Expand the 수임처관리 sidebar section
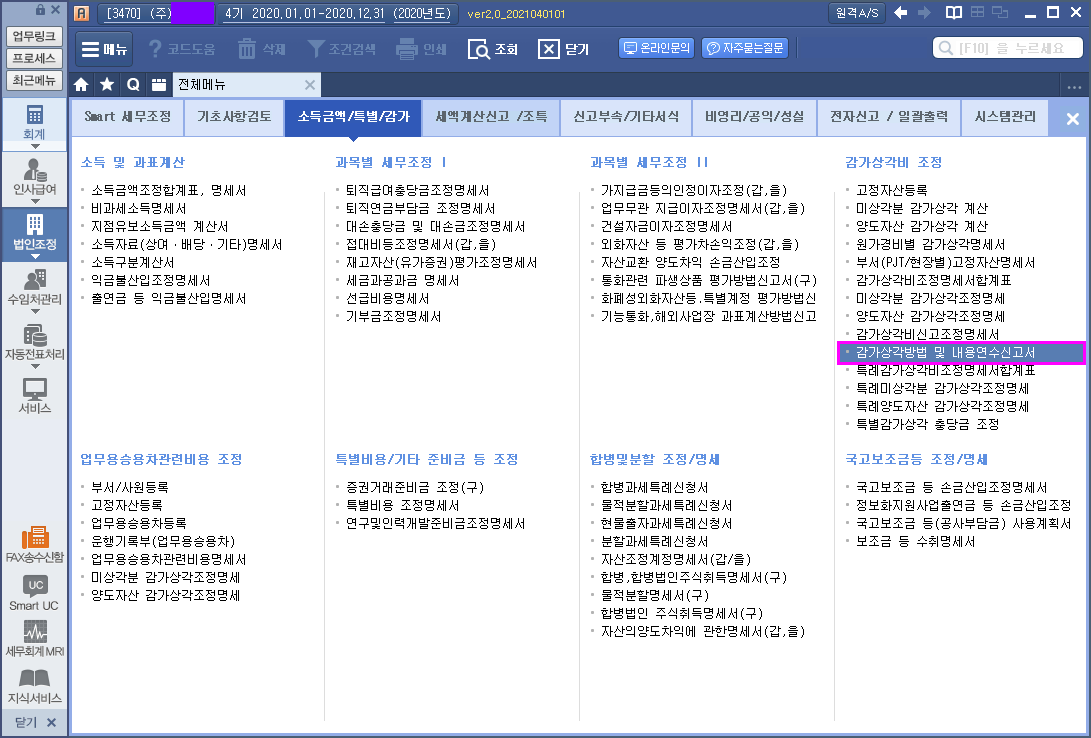Image resolution: width=1091 pixels, height=738 pixels. tap(35, 288)
